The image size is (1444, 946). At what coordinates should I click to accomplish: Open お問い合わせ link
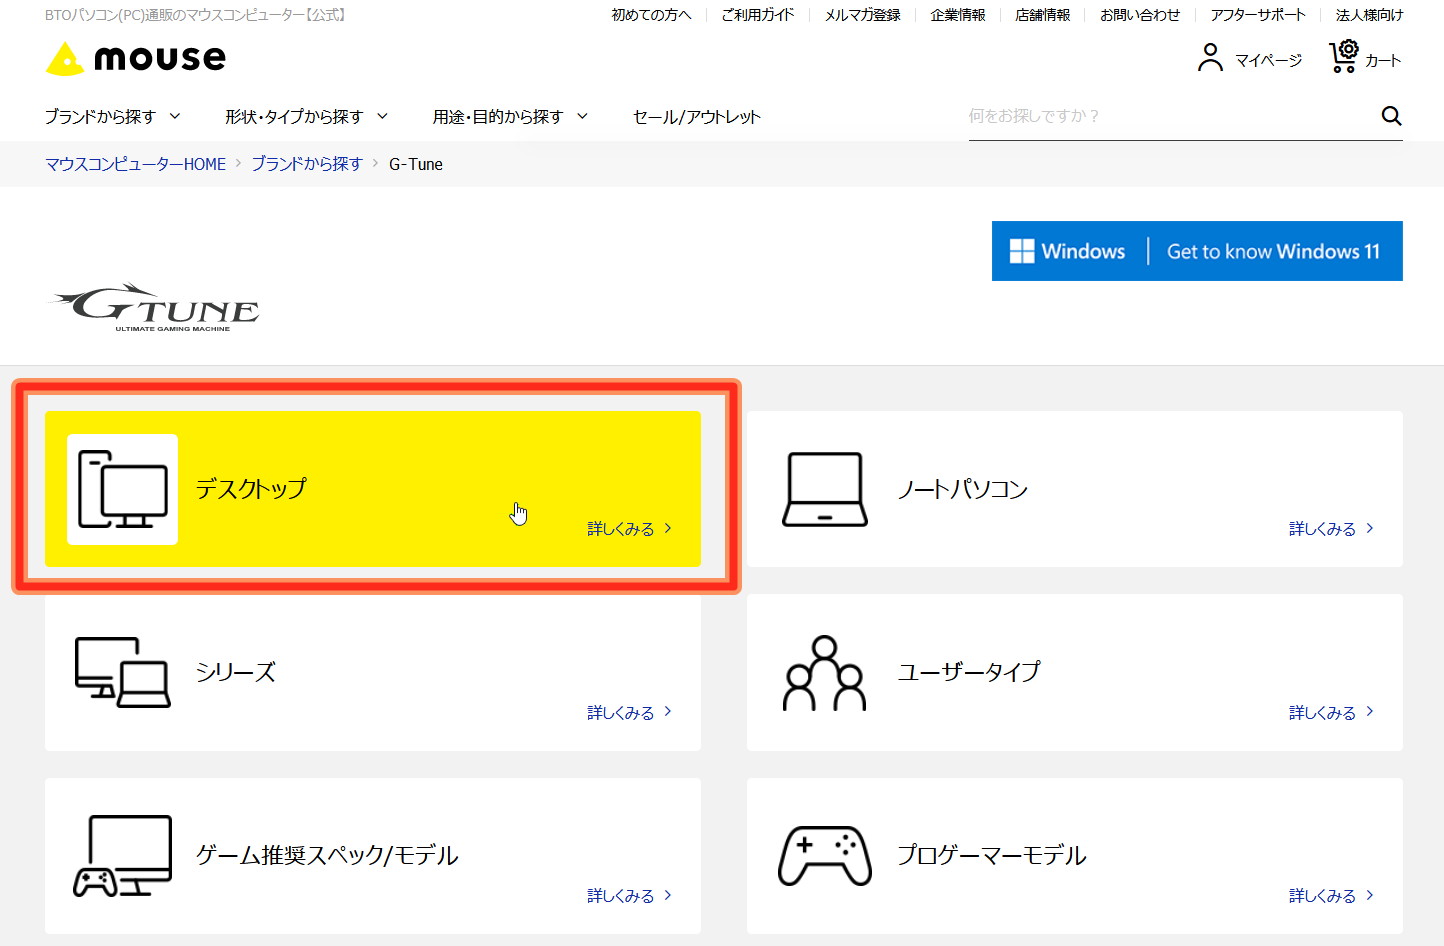[1140, 15]
